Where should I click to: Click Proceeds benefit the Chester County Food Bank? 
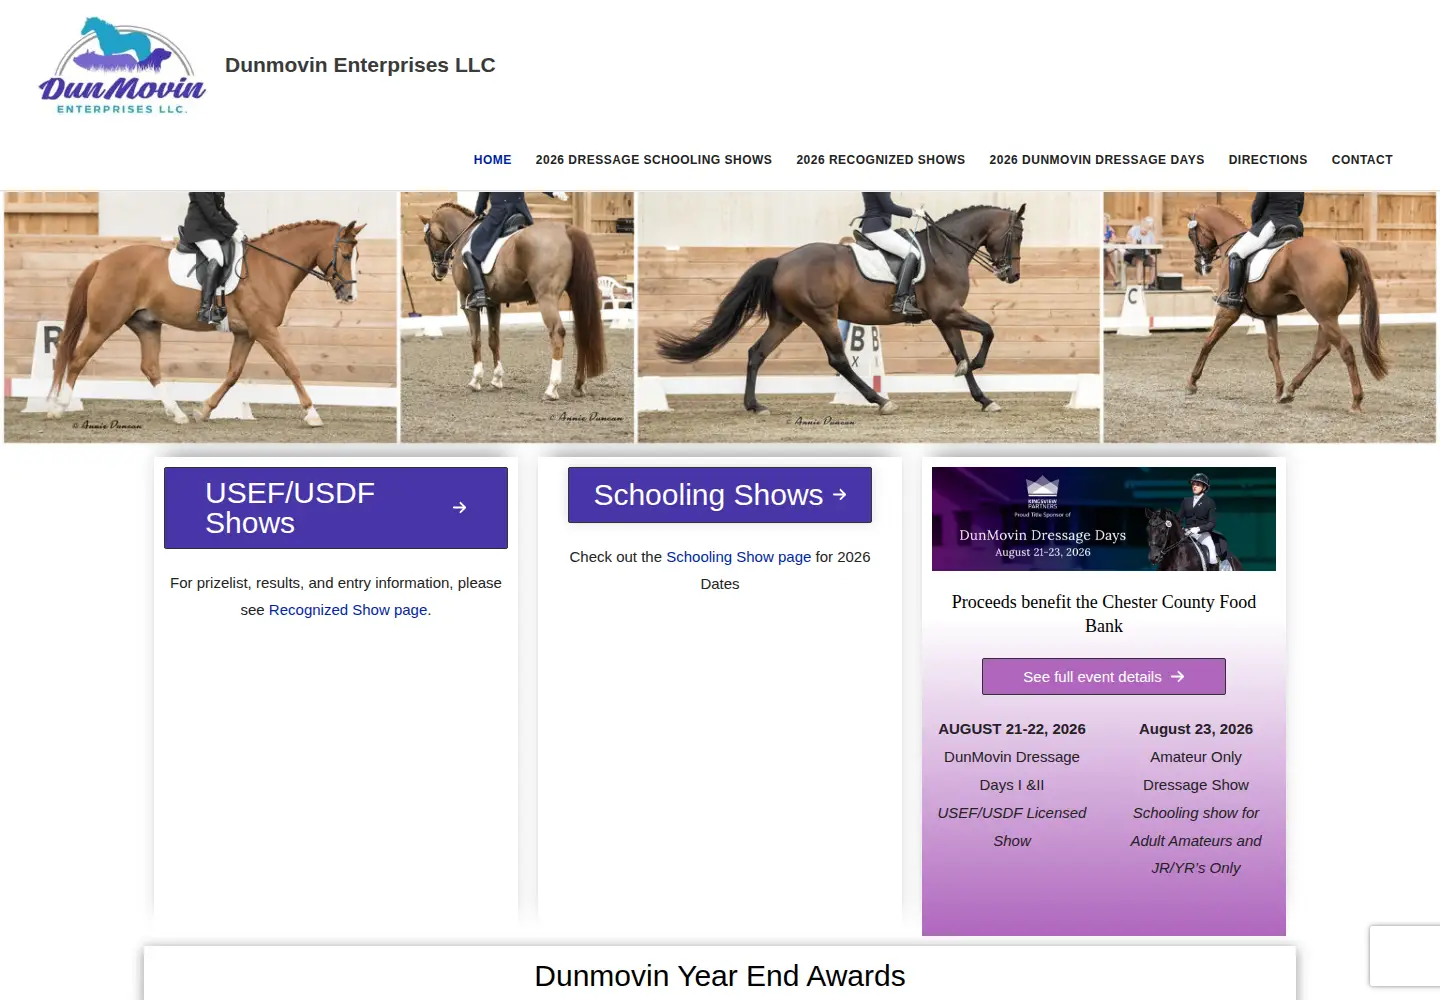point(1104,614)
